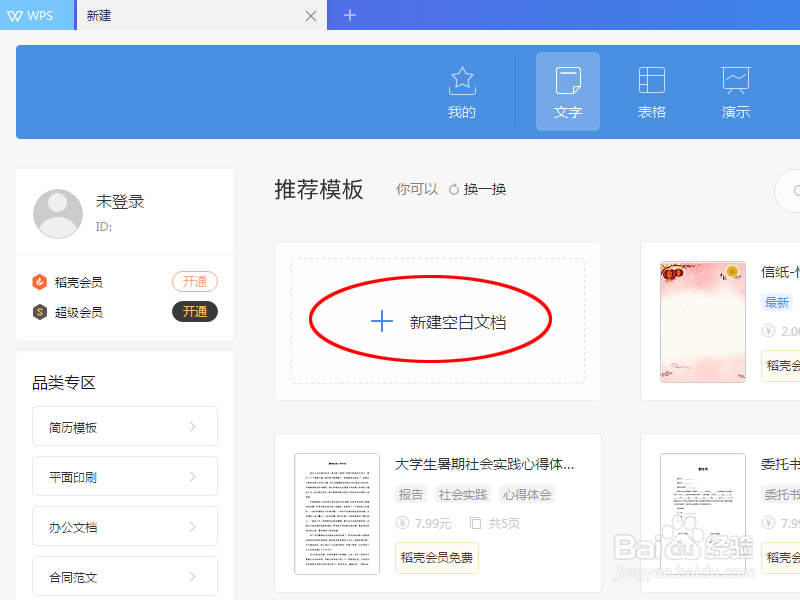Close the 新建 tab
800x600 pixels.
tap(311, 16)
